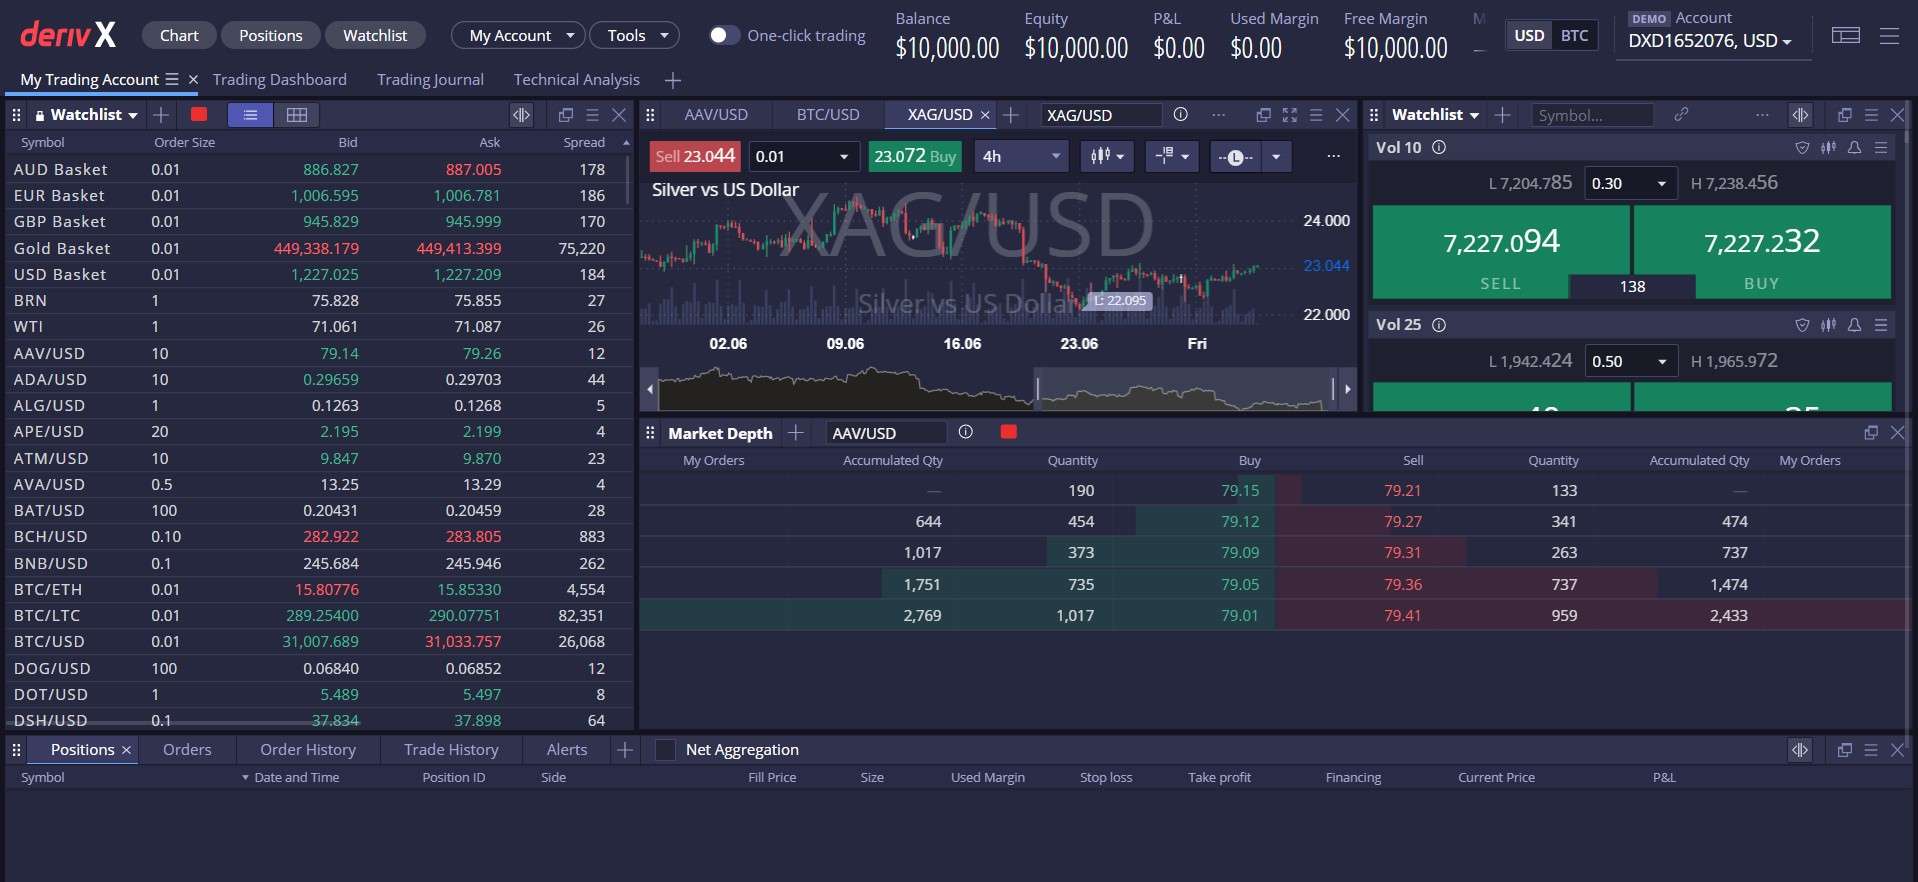Open the My Account dropdown
Viewport: 1918px width, 882px height.
click(518, 36)
